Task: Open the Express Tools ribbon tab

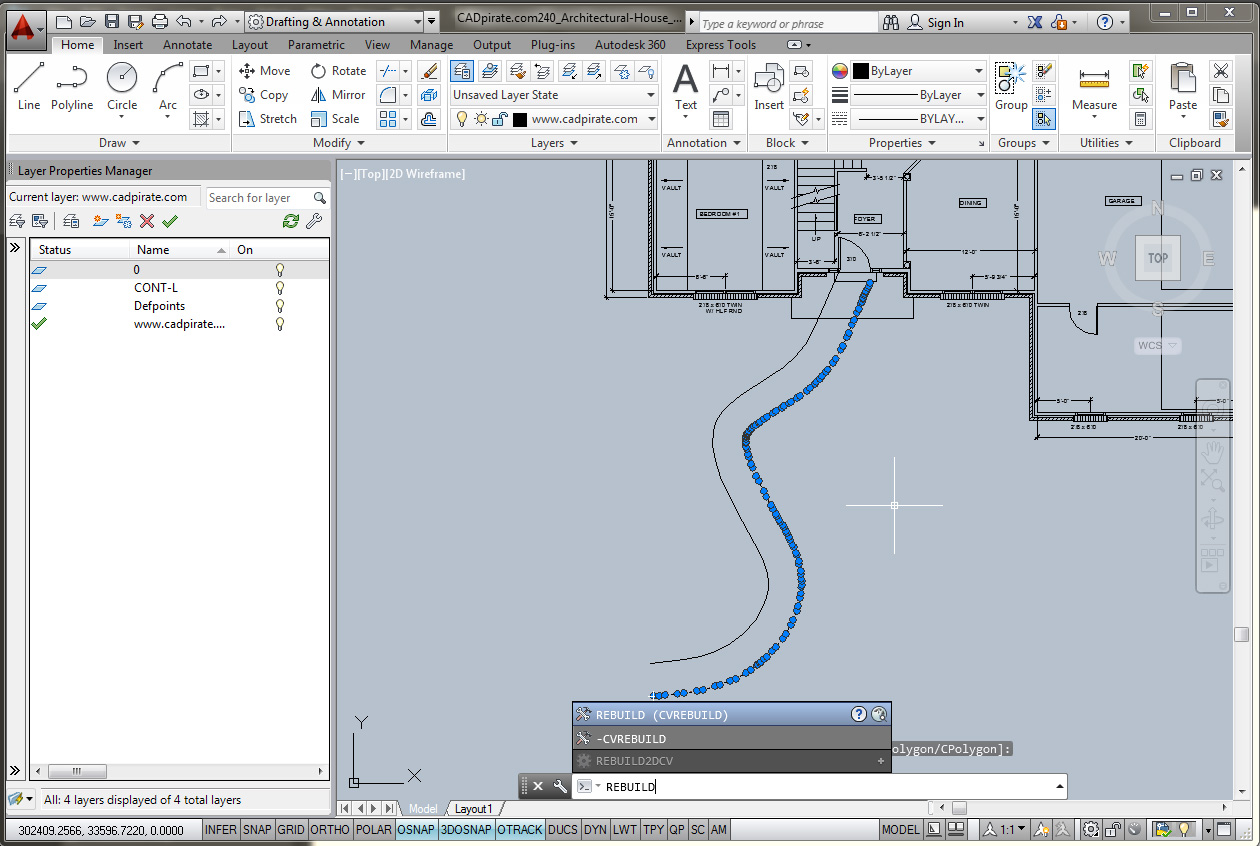Action: 720,45
